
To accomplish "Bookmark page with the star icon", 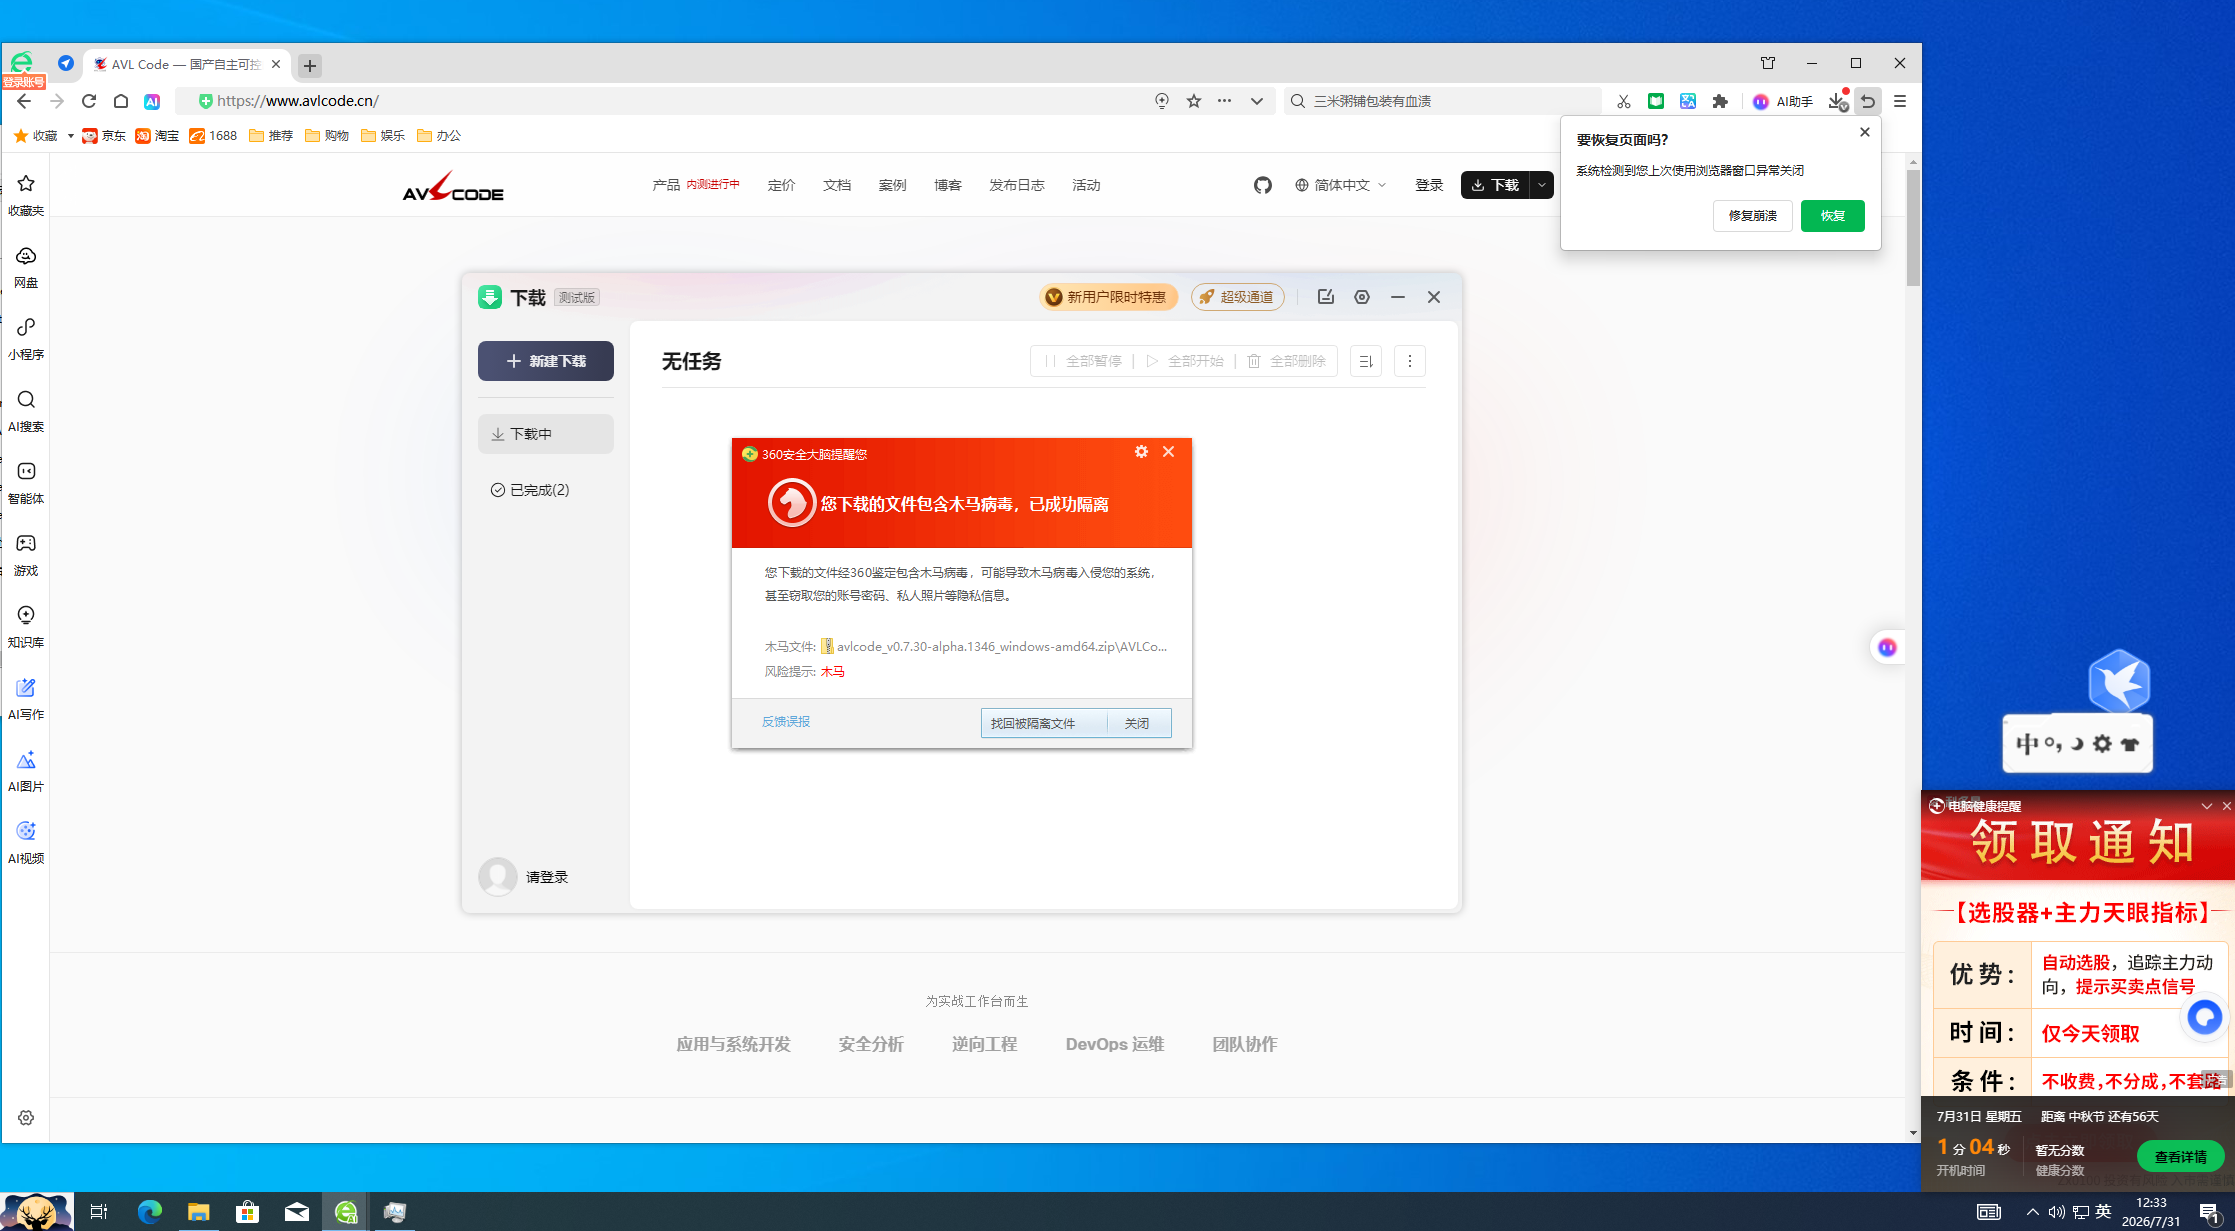I will pyautogui.click(x=1194, y=101).
